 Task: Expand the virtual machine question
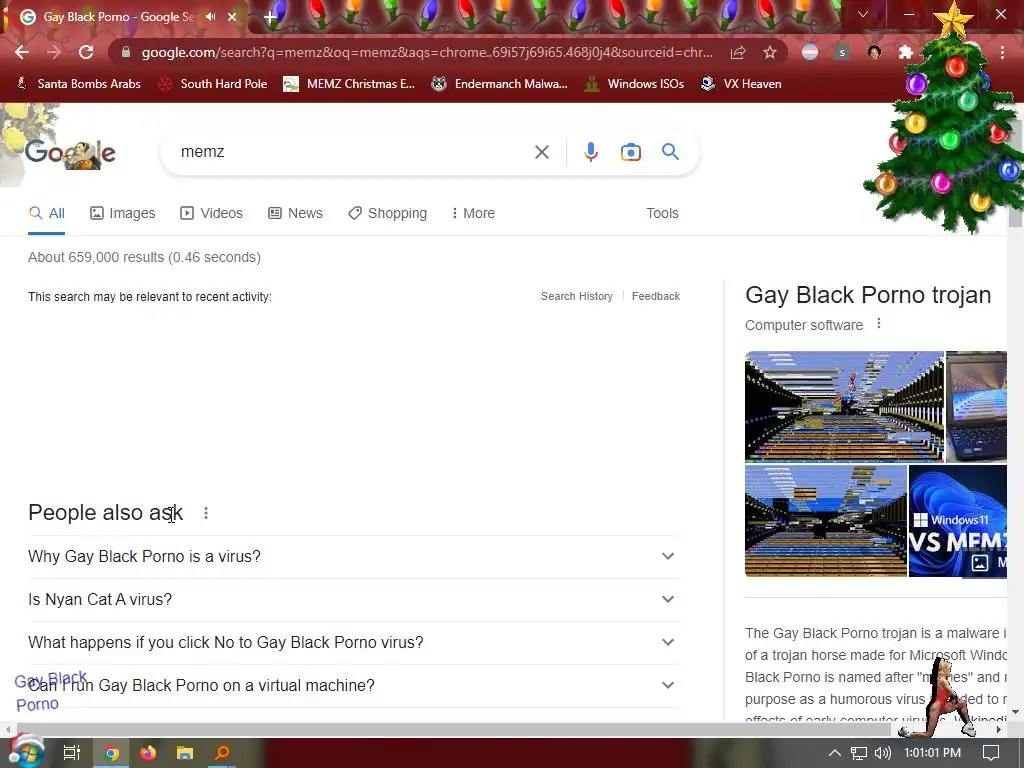tap(354, 686)
